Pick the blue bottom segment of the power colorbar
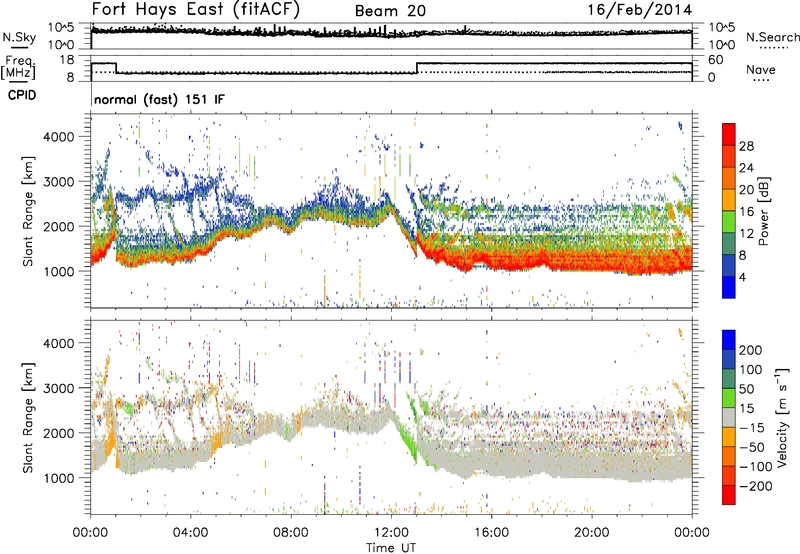The height and width of the screenshot is (554, 800). coord(729,287)
